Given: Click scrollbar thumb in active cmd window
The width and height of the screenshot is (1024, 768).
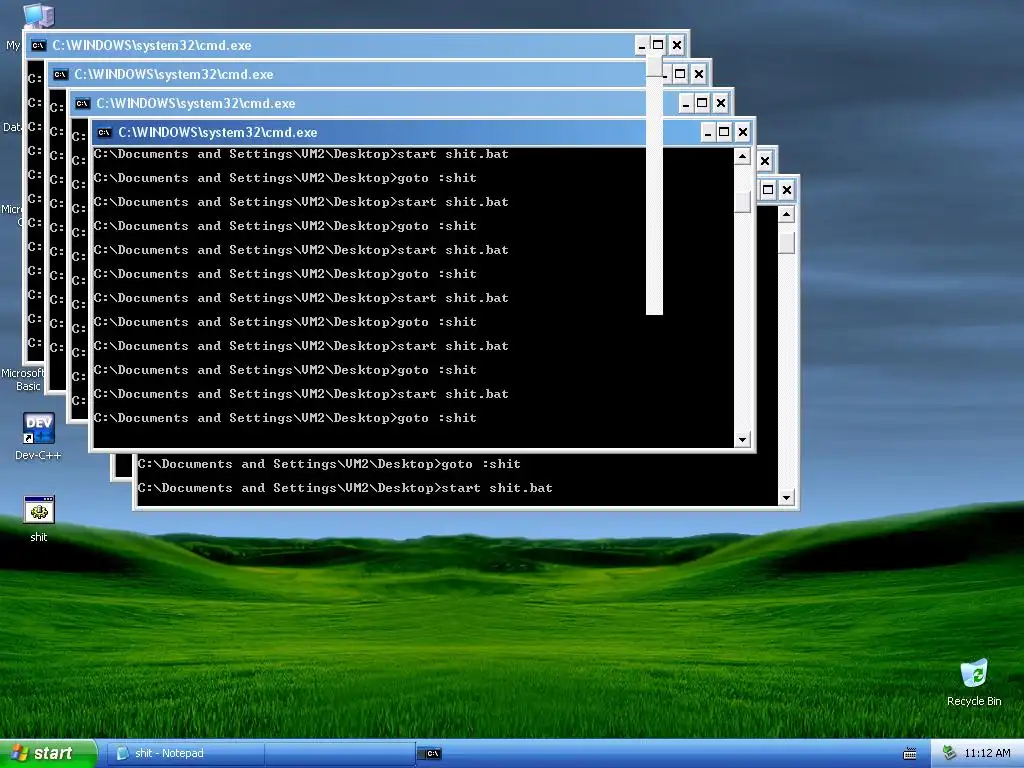Looking at the screenshot, I should pyautogui.click(x=742, y=202).
